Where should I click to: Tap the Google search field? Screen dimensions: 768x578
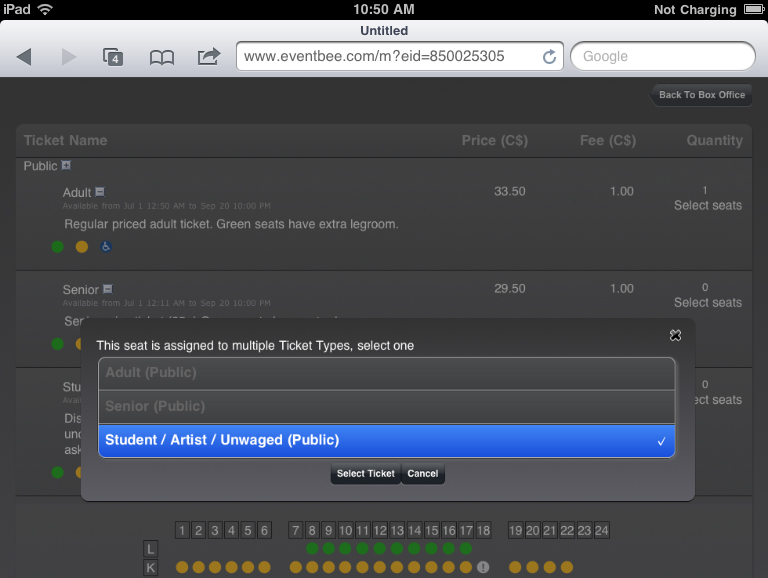pos(662,57)
